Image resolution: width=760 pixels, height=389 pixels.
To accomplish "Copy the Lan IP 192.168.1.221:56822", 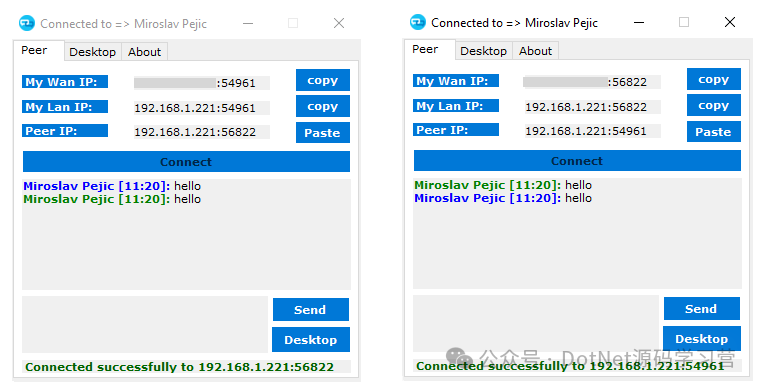I will click(x=713, y=105).
